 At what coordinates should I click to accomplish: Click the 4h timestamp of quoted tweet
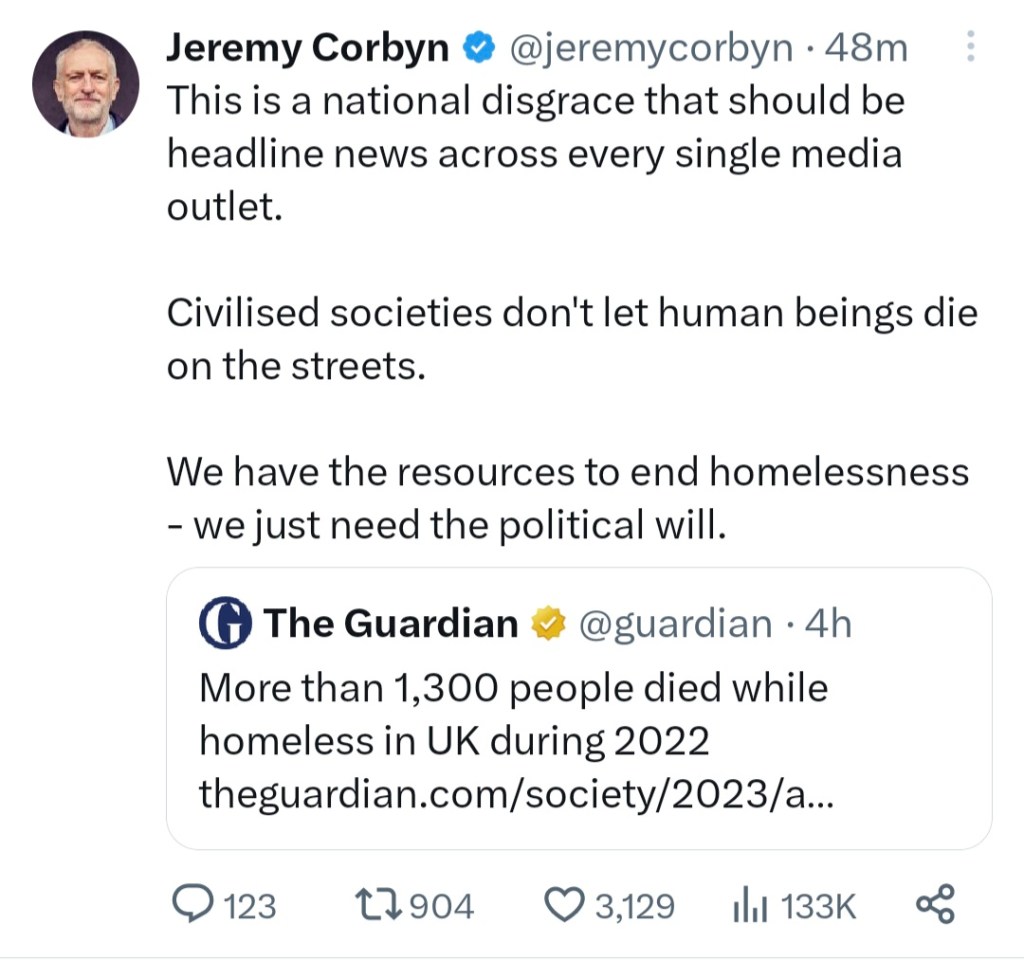[x=828, y=624]
